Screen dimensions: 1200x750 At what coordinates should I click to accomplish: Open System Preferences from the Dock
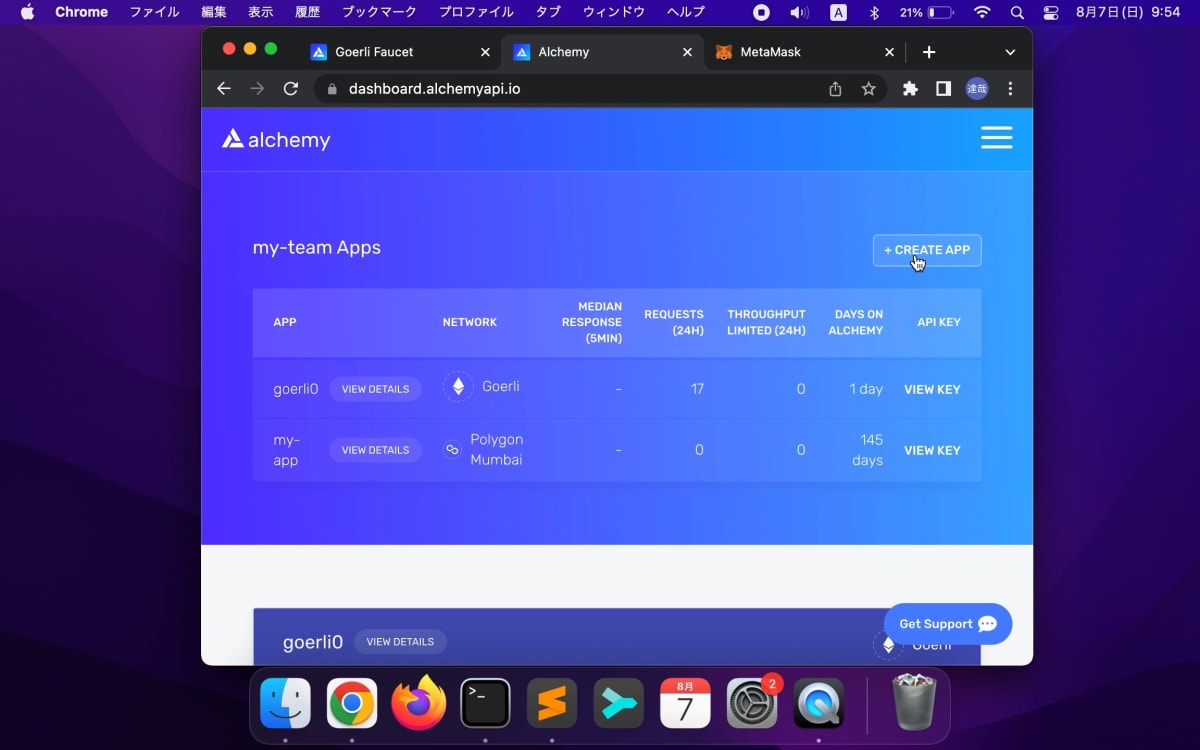point(752,704)
